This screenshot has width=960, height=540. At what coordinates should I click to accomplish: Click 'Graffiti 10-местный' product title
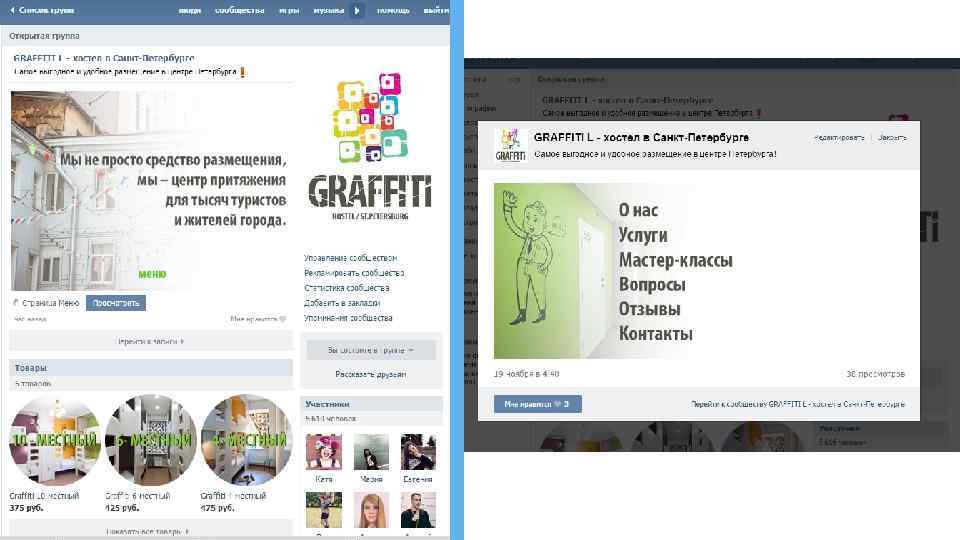(44, 496)
